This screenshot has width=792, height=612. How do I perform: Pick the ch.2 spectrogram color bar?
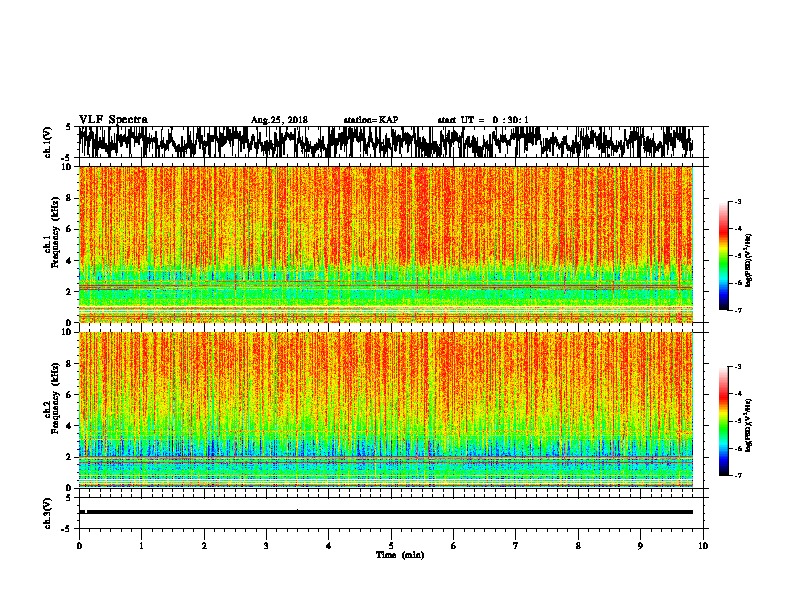click(x=723, y=421)
